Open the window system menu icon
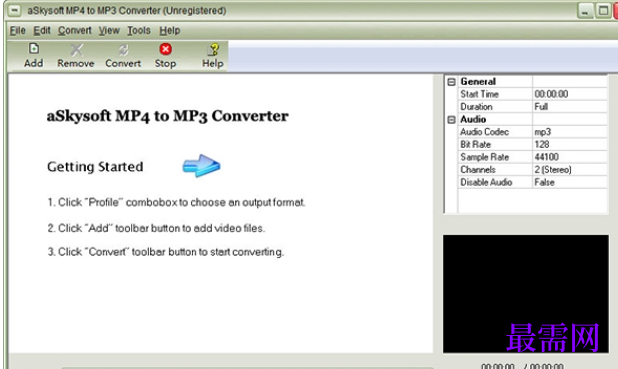Screen dimensions: 618x369 [x=15, y=10]
